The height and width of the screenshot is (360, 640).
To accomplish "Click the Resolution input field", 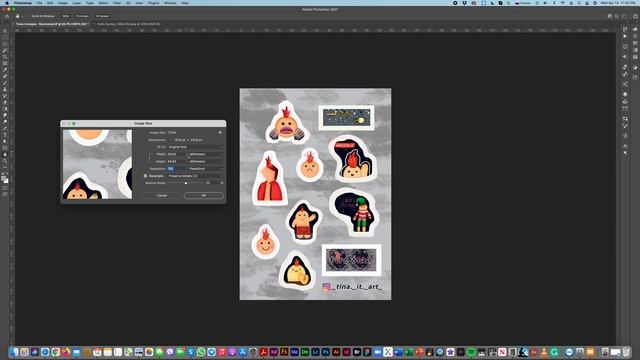I will pyautogui.click(x=176, y=169).
